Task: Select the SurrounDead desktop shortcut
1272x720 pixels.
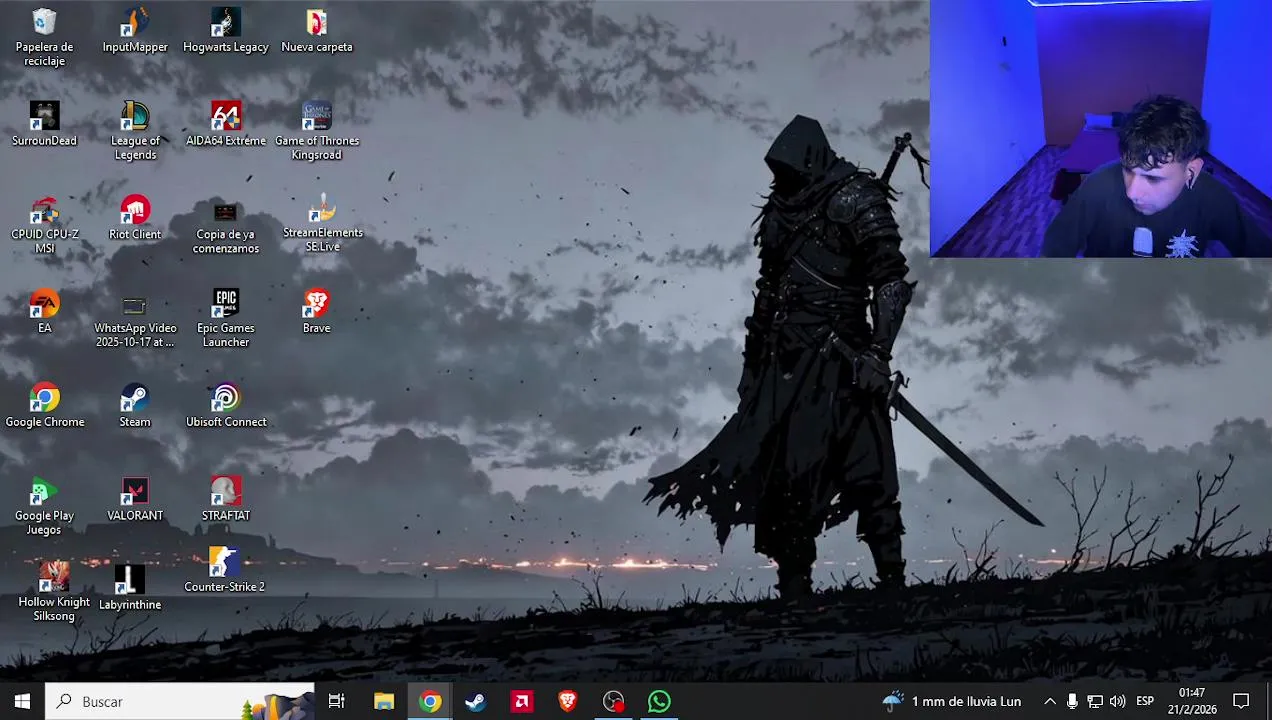Action: 44,124
